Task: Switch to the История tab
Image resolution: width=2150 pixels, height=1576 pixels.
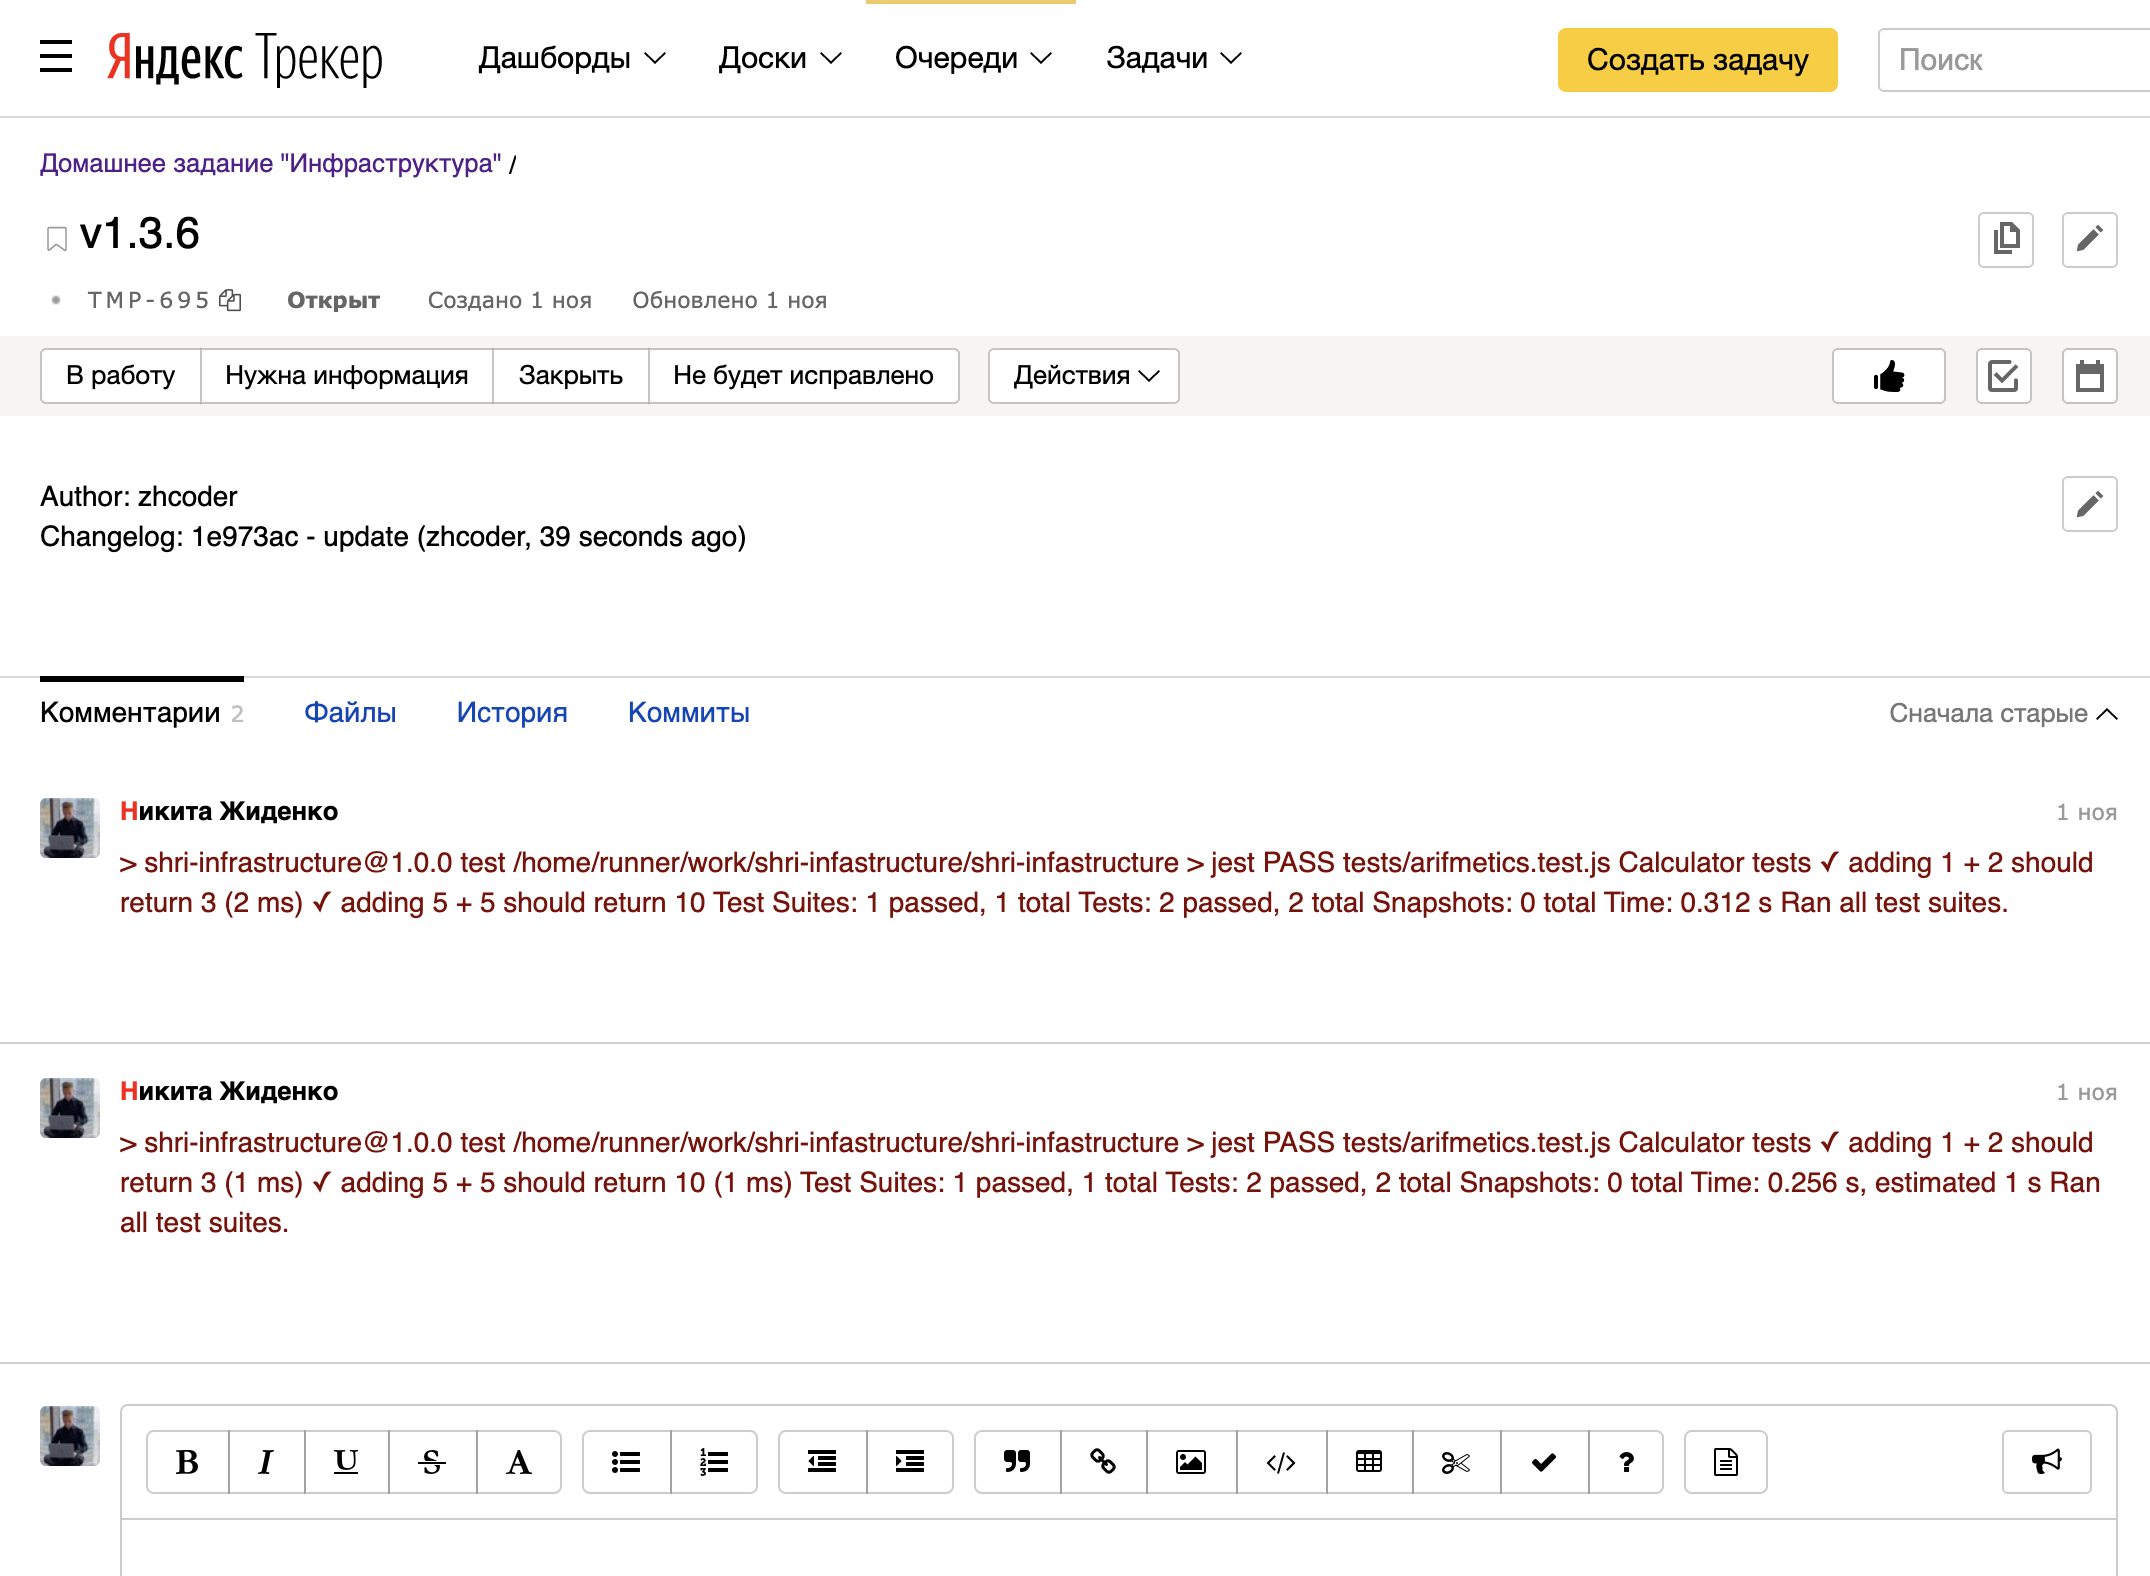Action: pyautogui.click(x=511, y=712)
